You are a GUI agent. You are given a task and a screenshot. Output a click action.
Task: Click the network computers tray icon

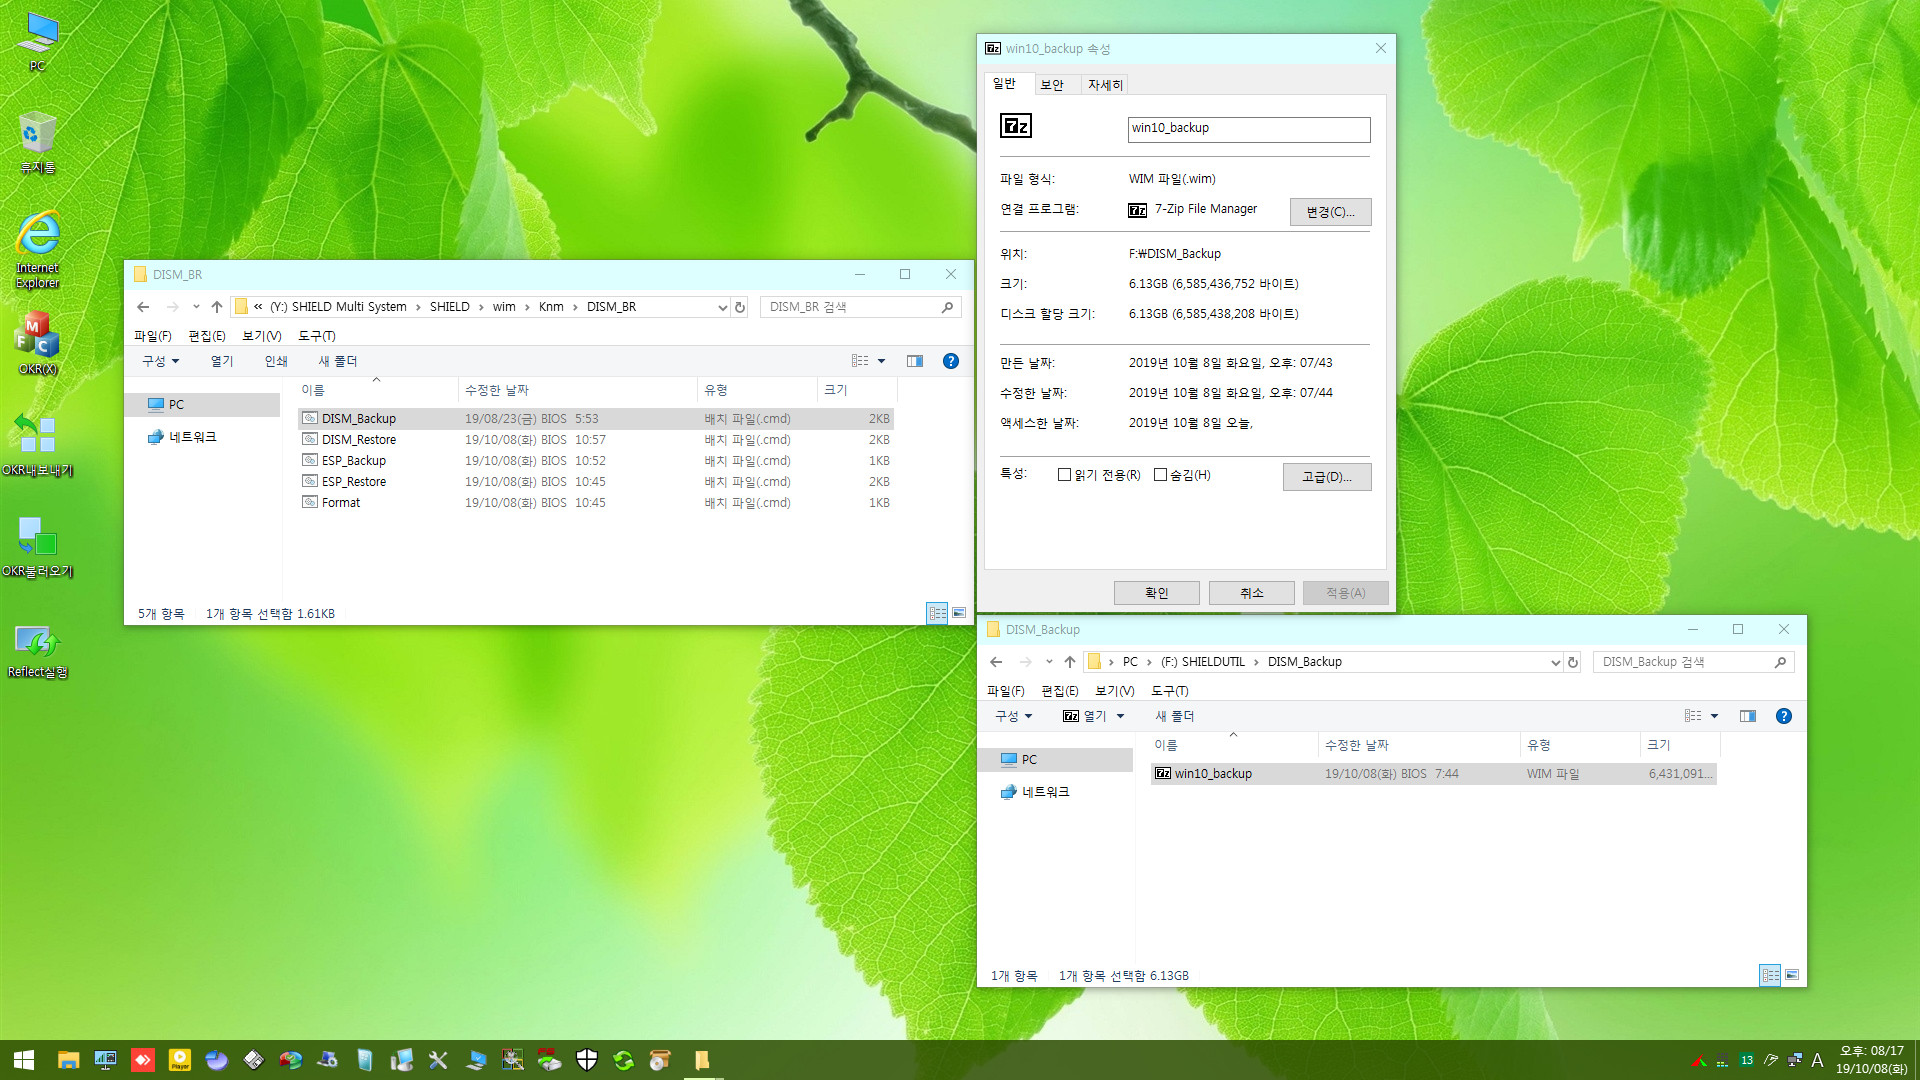1795,1060
